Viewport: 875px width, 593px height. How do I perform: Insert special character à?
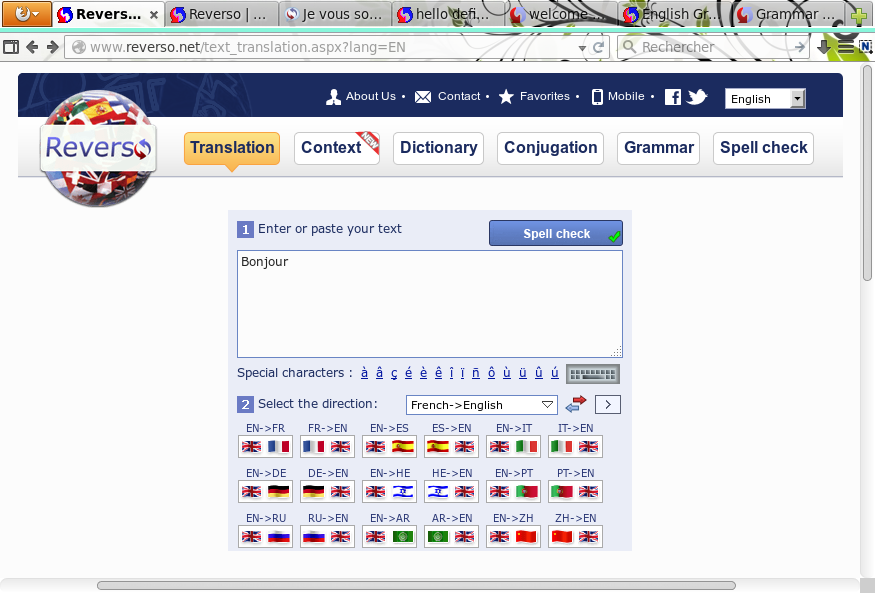364,373
